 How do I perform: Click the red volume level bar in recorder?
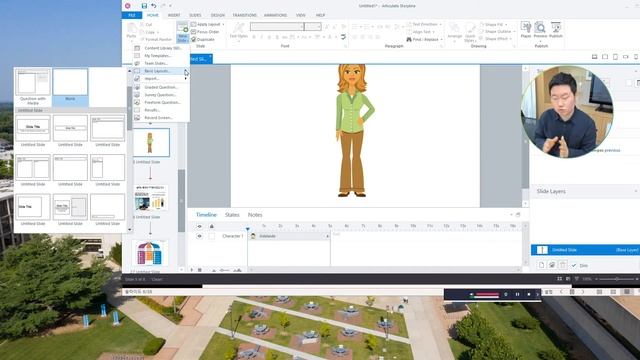click(487, 294)
